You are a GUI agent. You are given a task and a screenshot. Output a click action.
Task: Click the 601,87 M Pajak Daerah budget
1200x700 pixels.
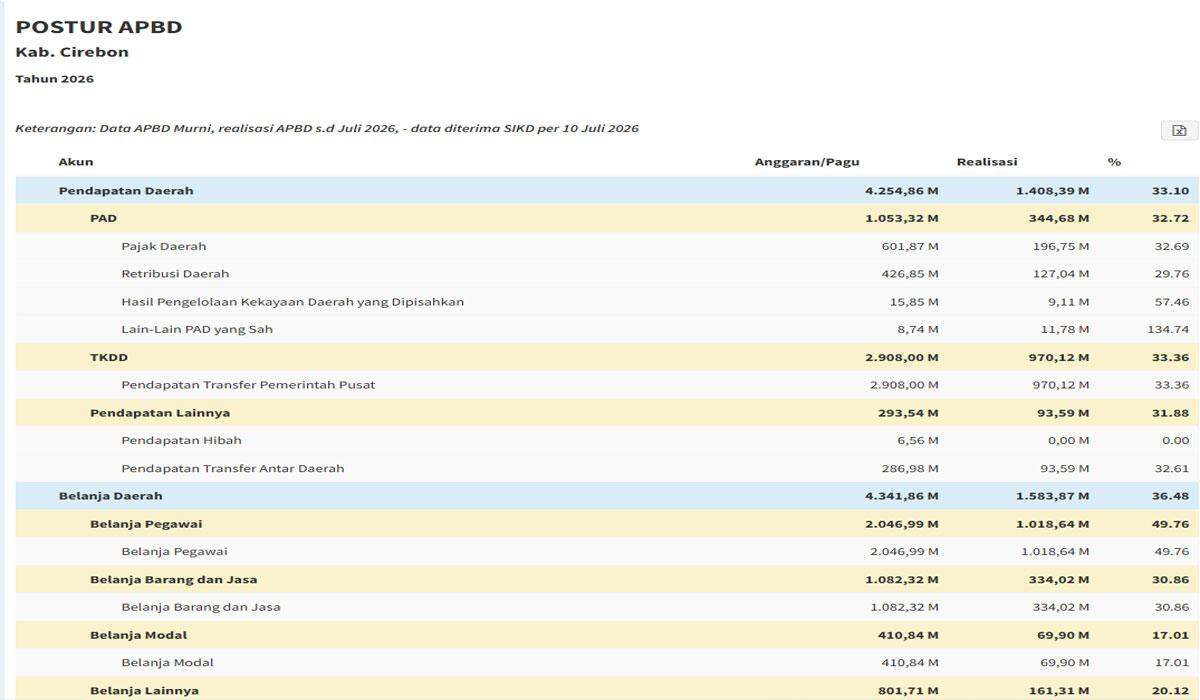pyautogui.click(x=910, y=246)
